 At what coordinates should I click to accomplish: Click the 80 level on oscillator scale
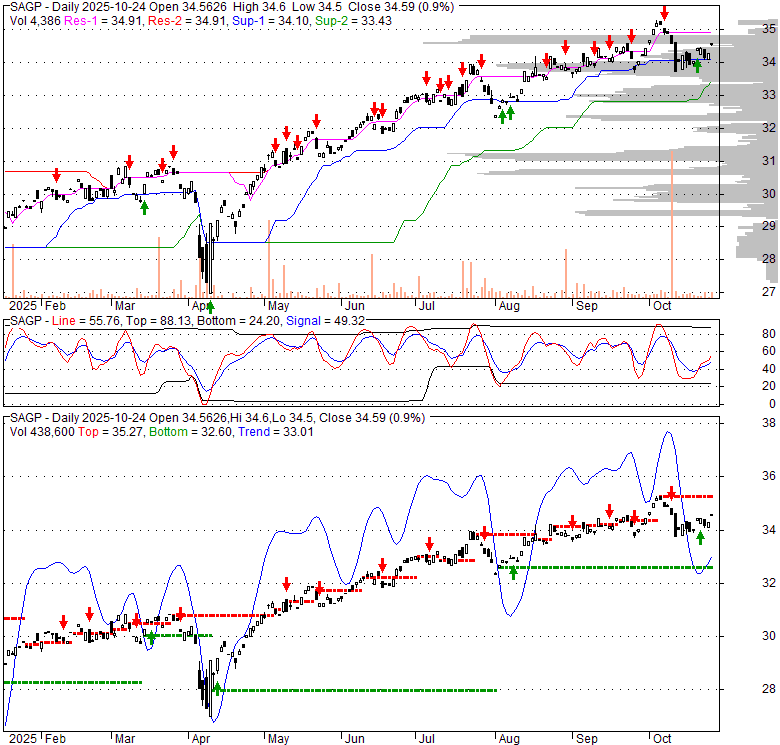(x=740, y=334)
